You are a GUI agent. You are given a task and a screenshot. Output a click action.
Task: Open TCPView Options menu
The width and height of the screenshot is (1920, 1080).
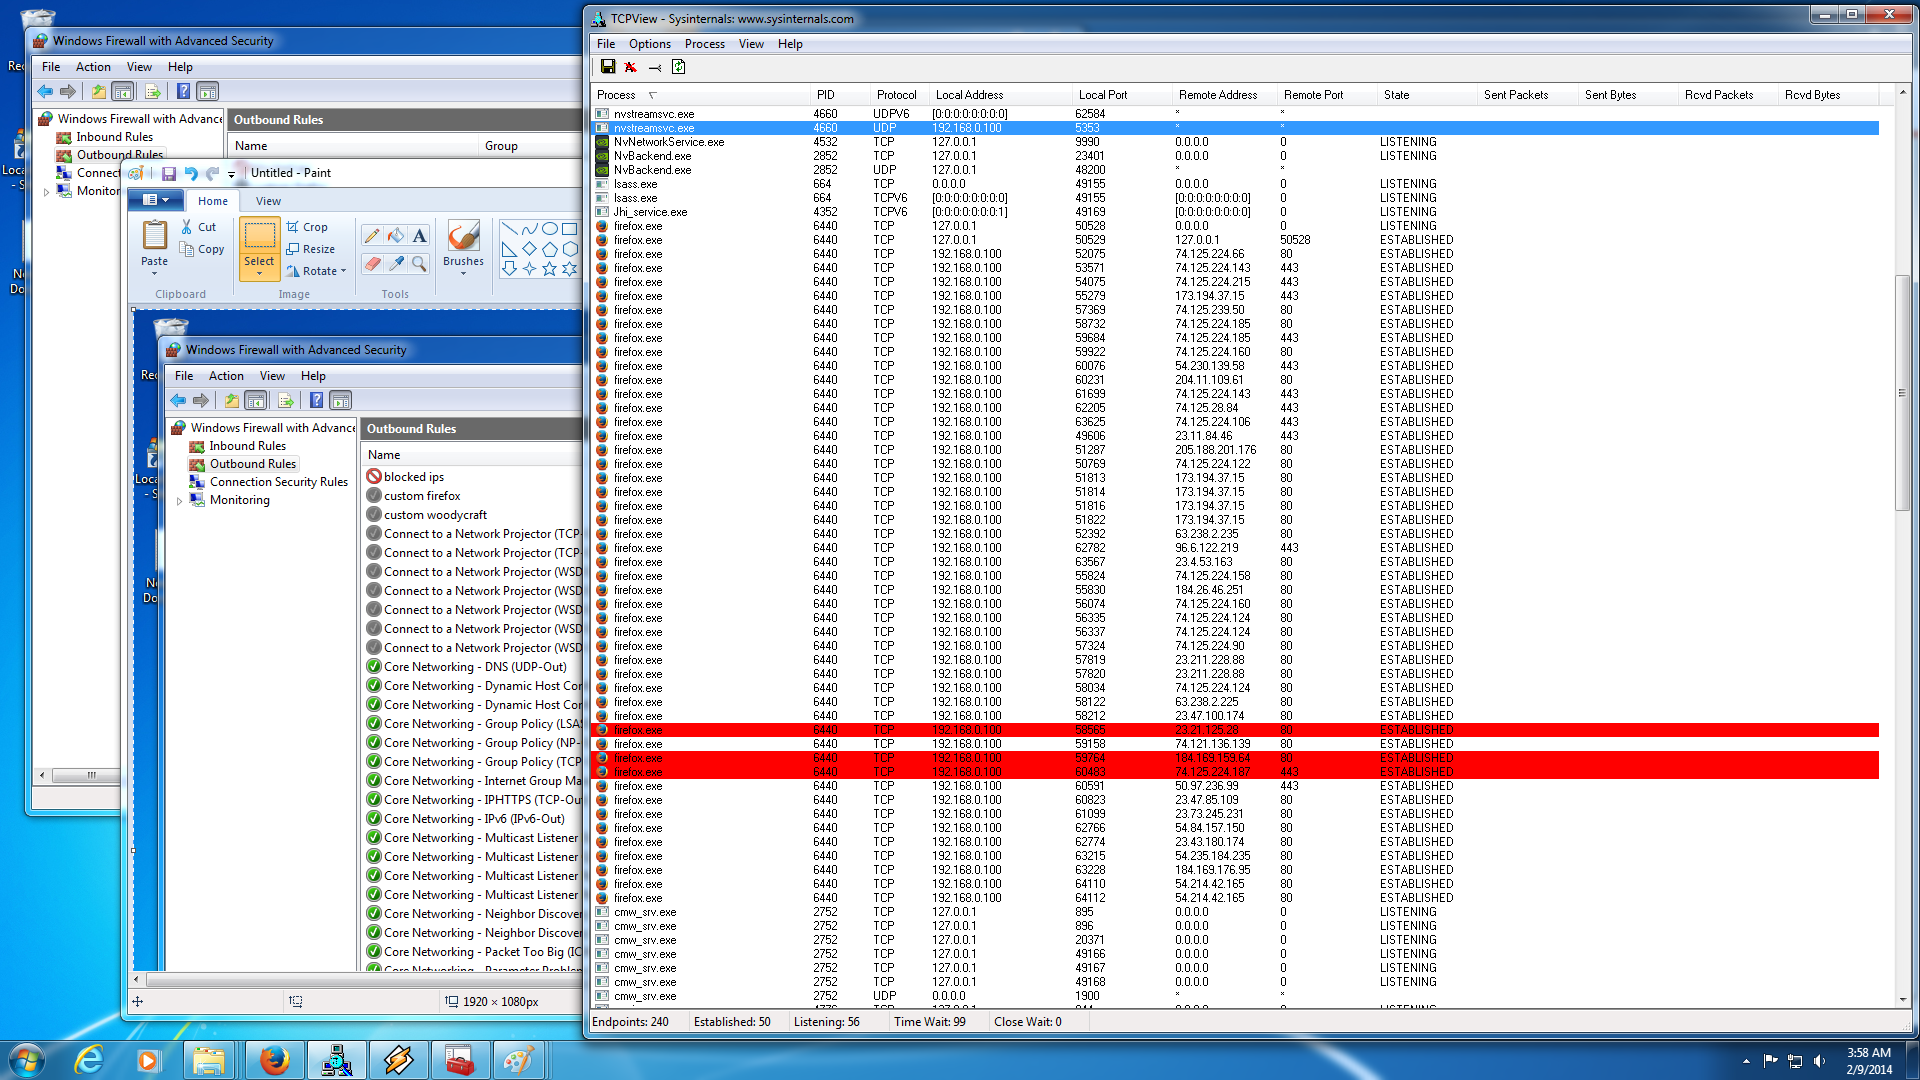pyautogui.click(x=650, y=44)
